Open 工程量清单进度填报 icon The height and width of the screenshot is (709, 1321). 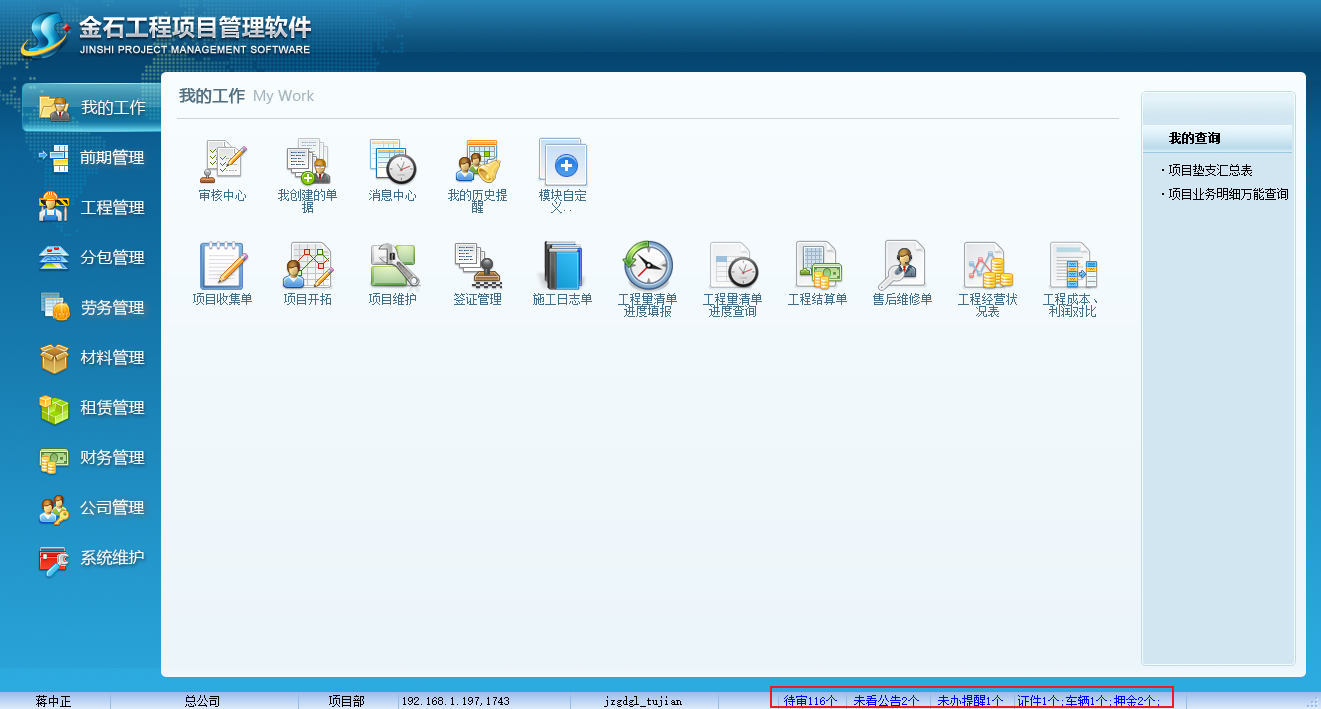647,266
